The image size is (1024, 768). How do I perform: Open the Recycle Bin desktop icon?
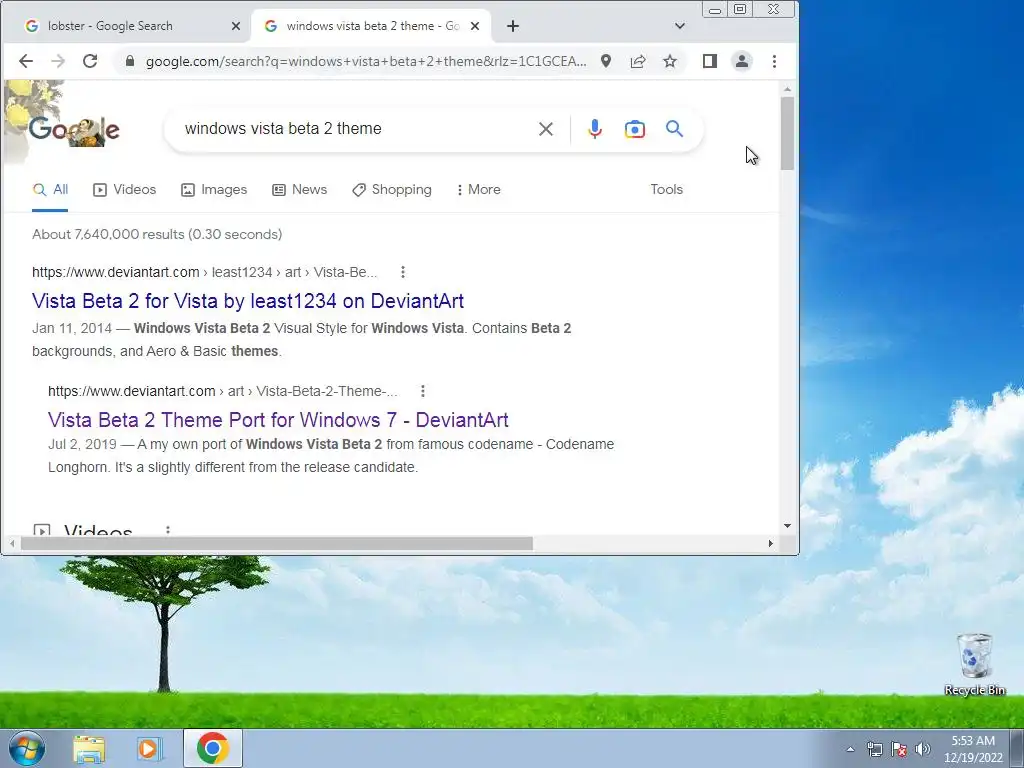tap(975, 665)
